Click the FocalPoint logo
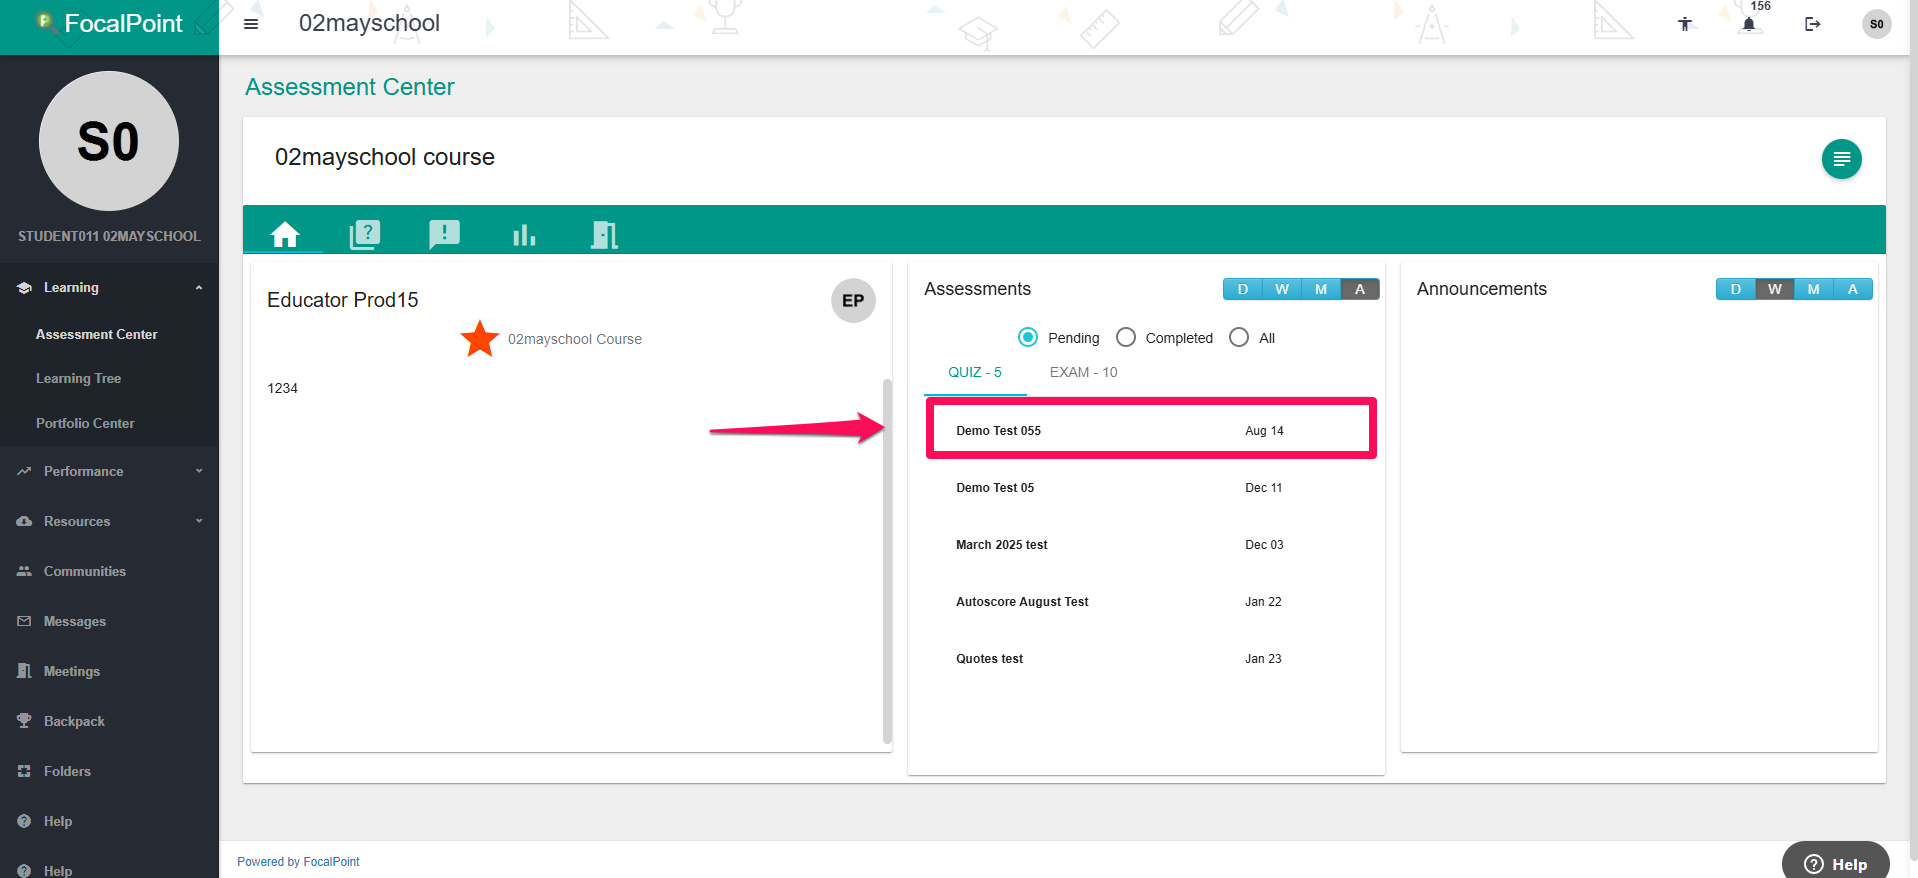 click(109, 23)
